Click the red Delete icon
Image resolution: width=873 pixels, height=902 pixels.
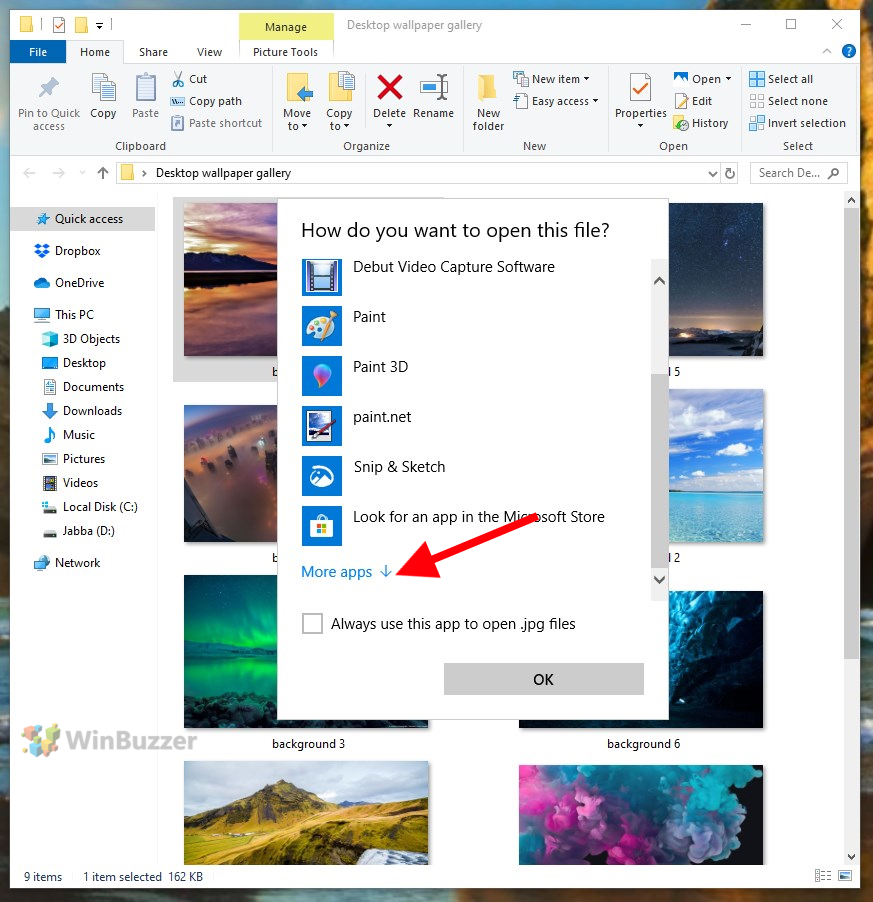point(389,87)
